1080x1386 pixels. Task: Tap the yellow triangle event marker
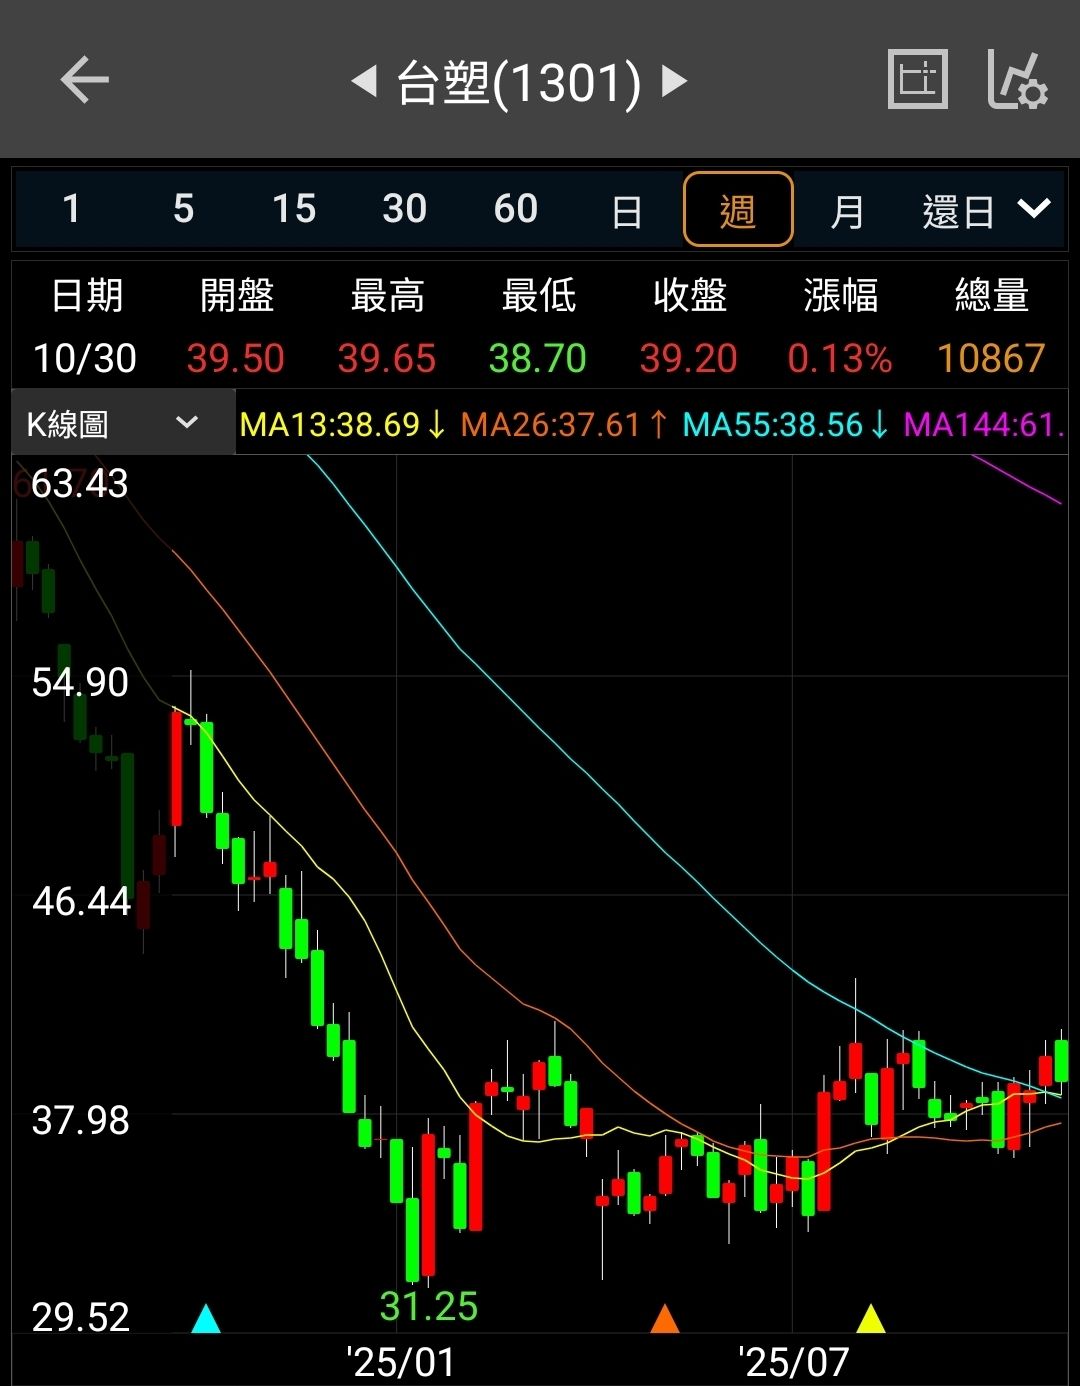point(871,1319)
